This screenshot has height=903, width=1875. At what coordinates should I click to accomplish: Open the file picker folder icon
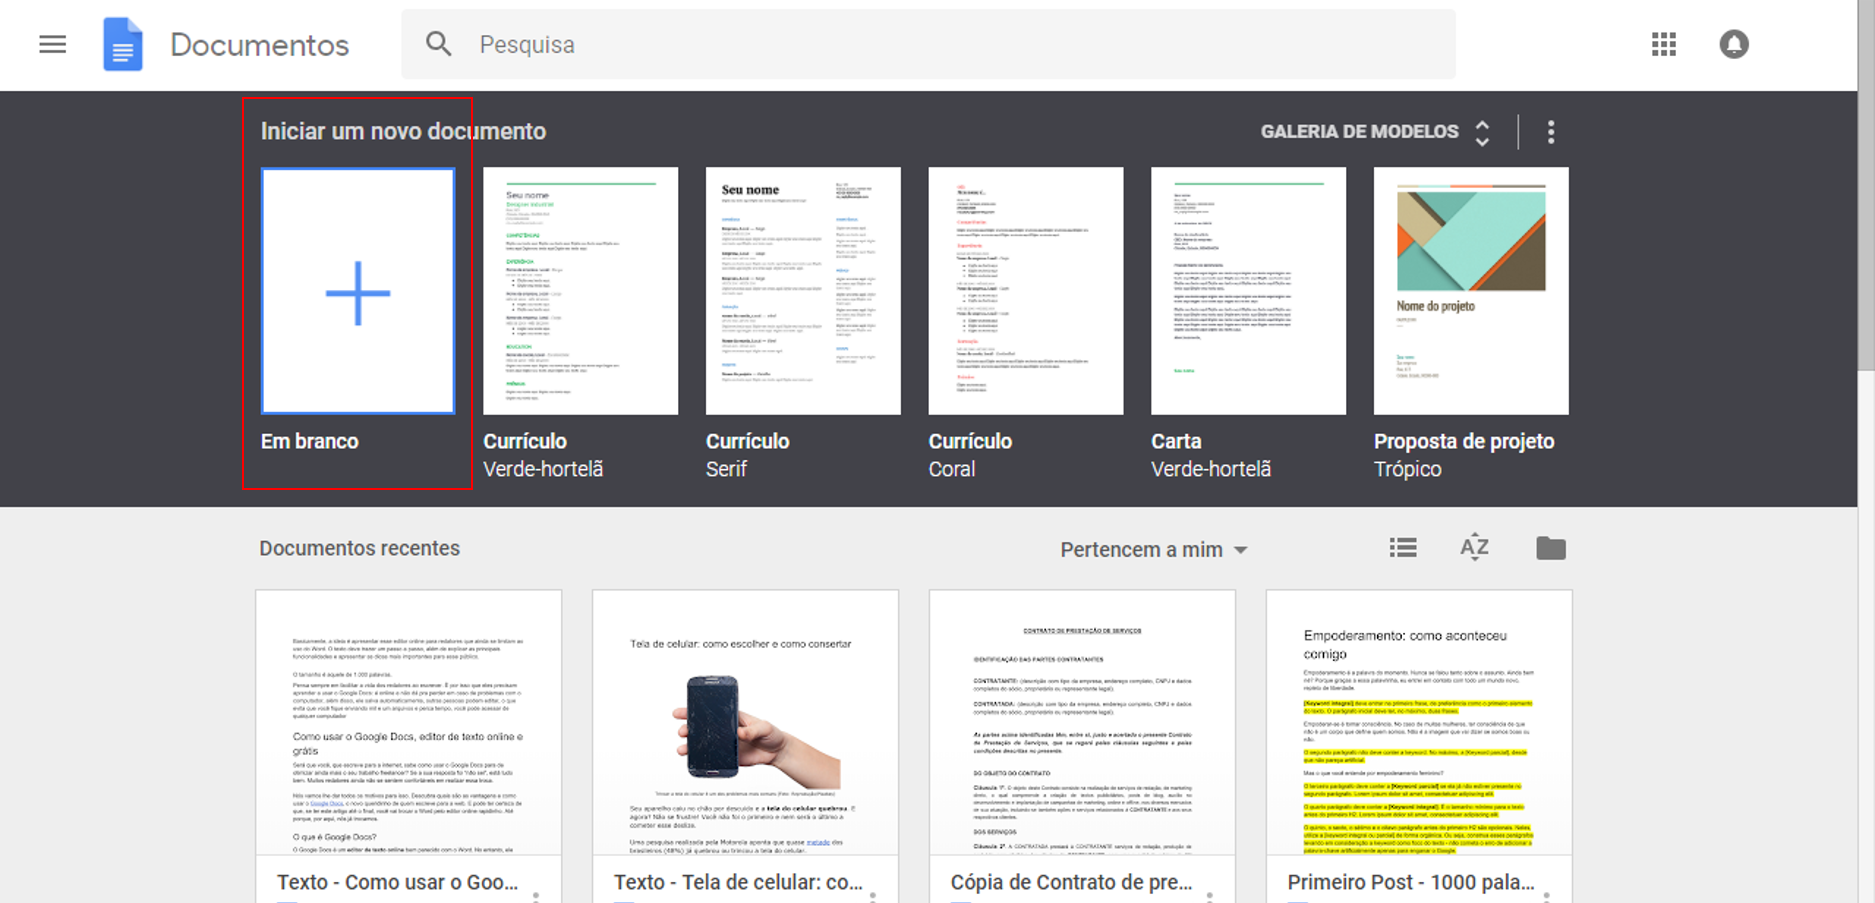pyautogui.click(x=1550, y=548)
